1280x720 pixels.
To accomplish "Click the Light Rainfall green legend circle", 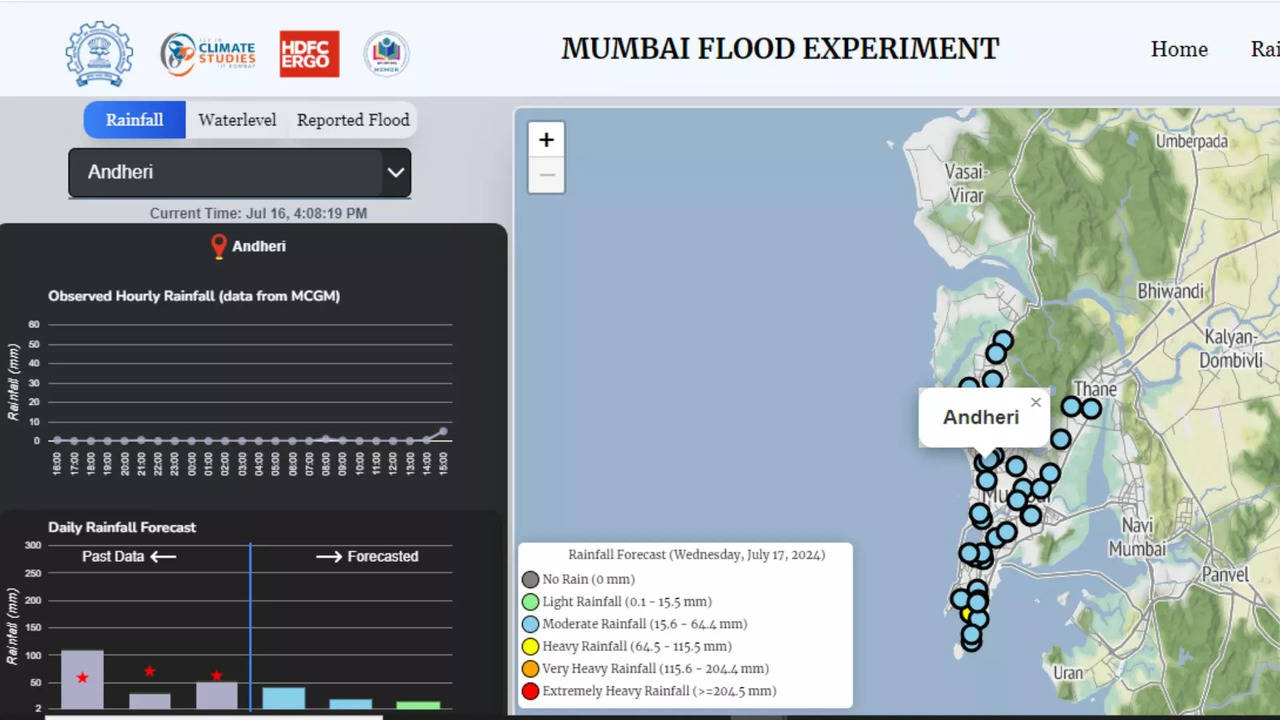I will tap(530, 602).
